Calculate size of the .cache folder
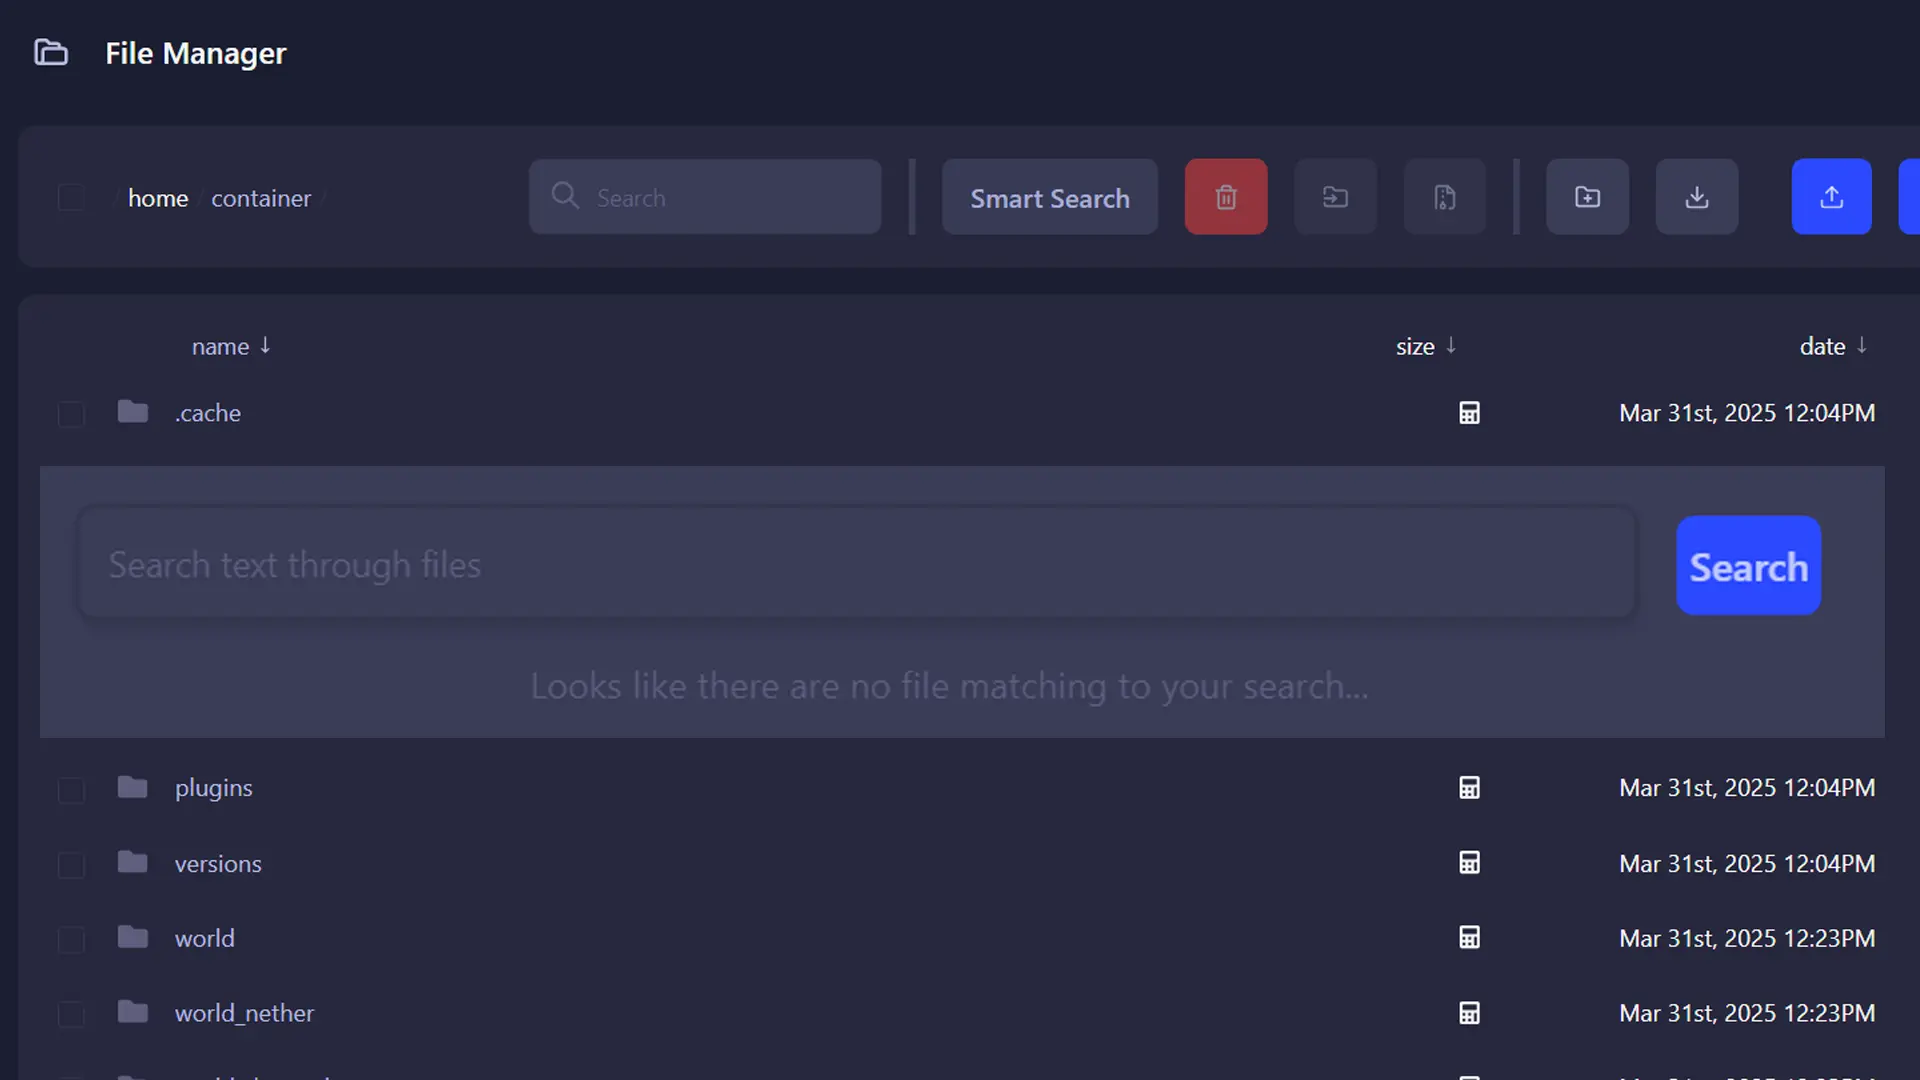This screenshot has height=1080, width=1920. (1469, 413)
